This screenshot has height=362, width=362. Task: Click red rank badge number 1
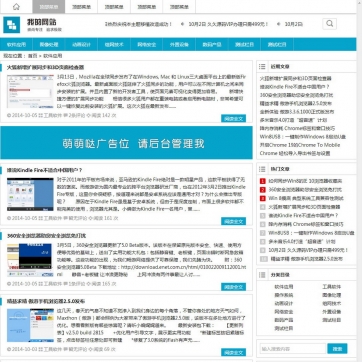[x=262, y=181]
